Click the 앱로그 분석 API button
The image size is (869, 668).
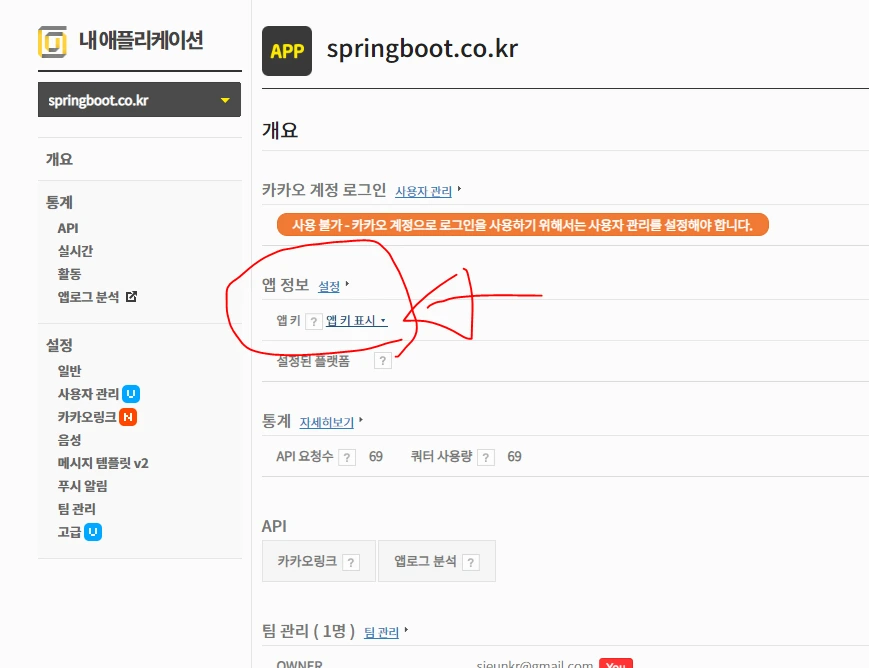click(437, 561)
